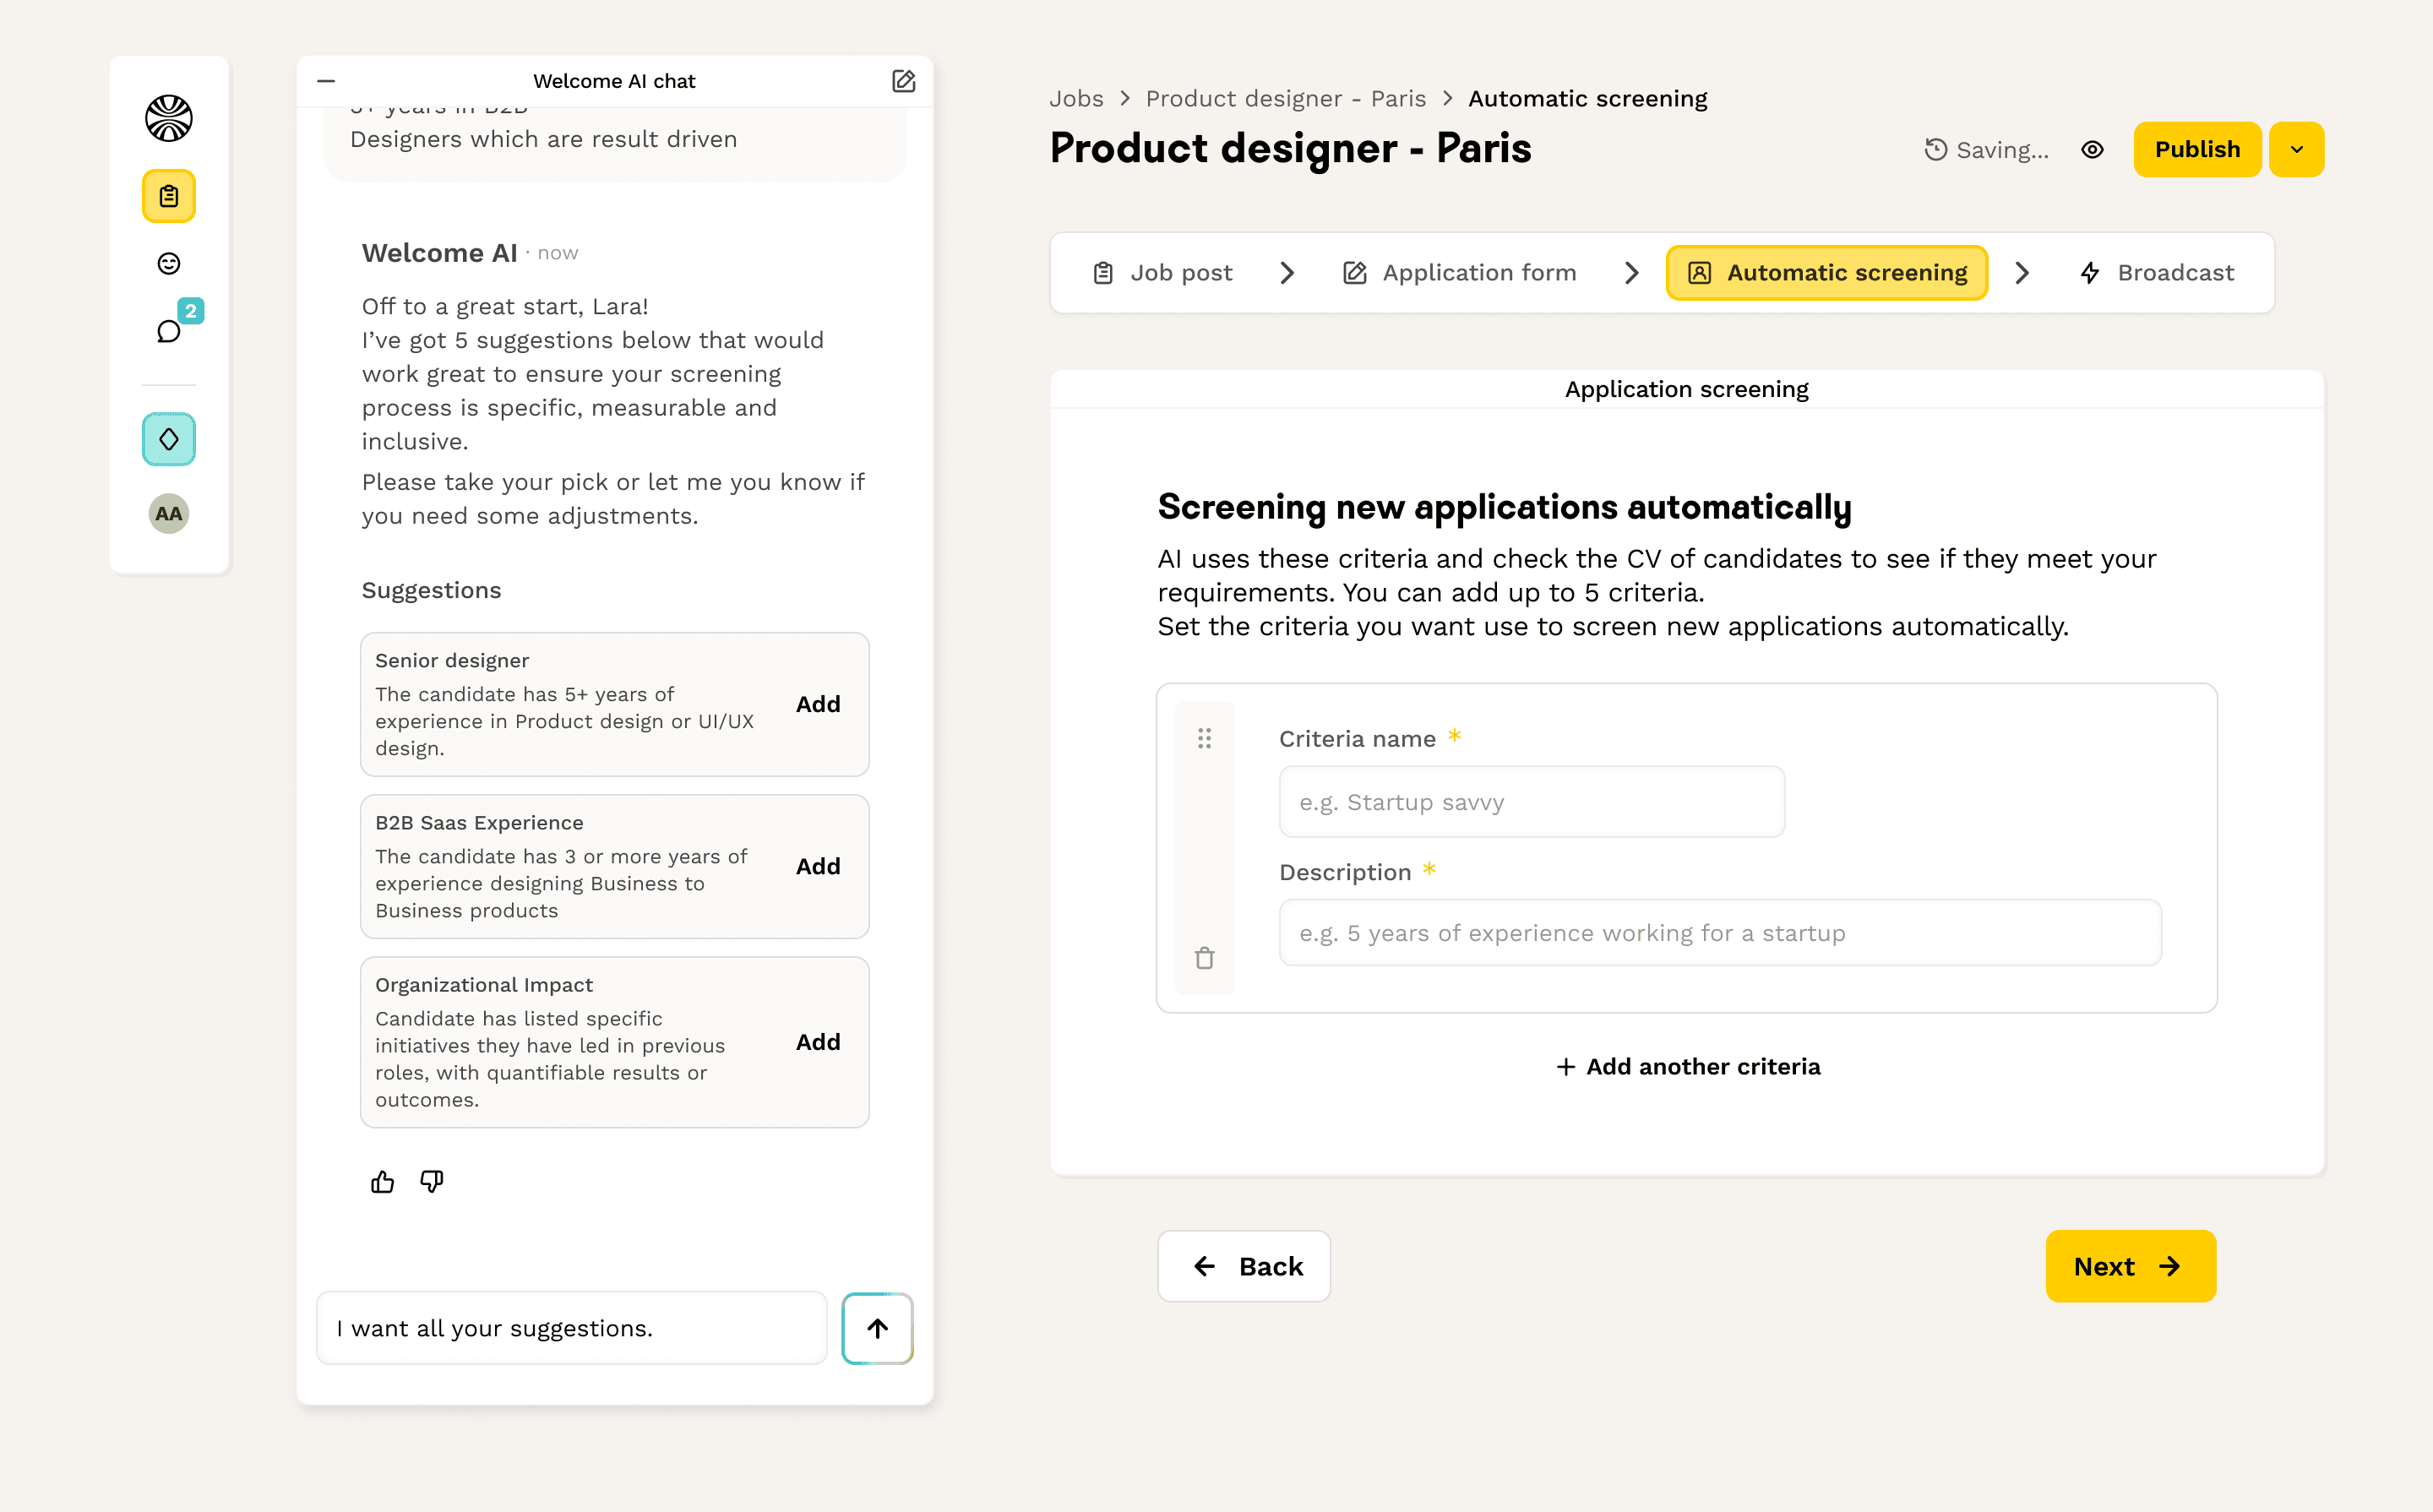Expand the Publish dropdown arrow
Viewport: 2433px width, 1512px height.
2296,150
